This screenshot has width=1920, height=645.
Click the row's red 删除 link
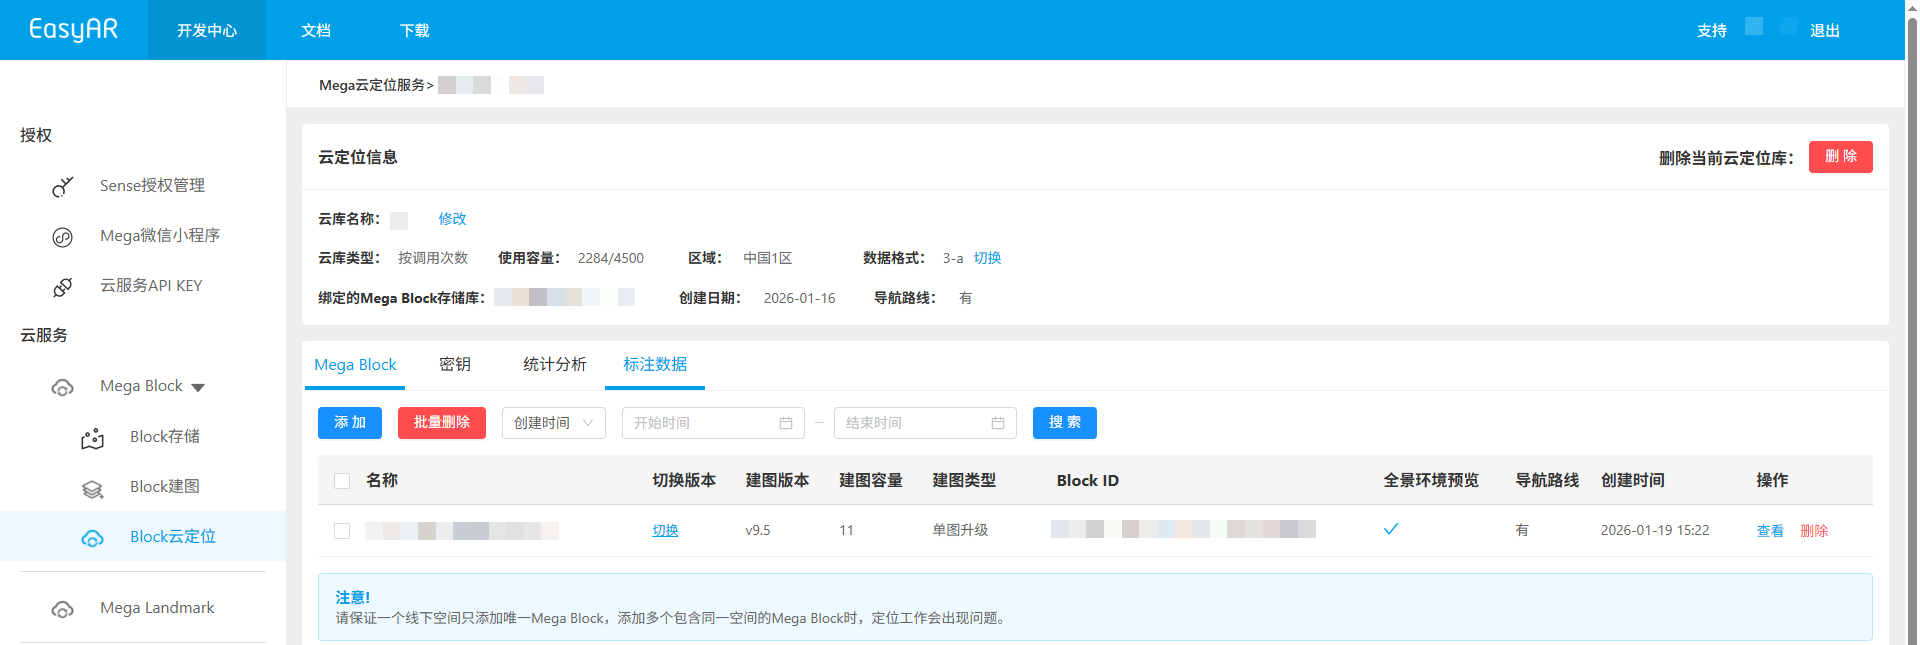pos(1815,531)
